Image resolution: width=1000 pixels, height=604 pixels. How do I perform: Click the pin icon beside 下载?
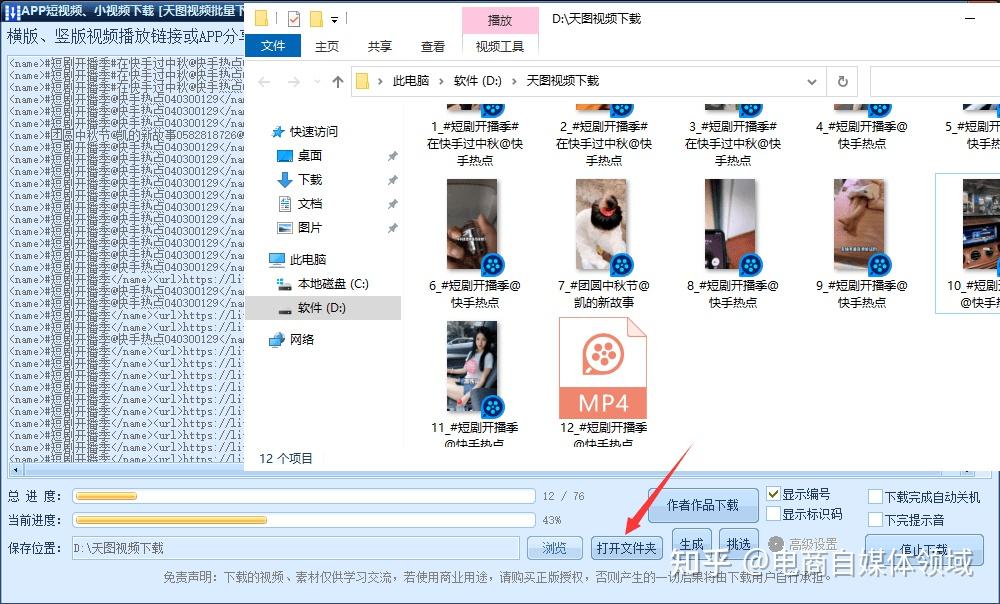[x=393, y=180]
